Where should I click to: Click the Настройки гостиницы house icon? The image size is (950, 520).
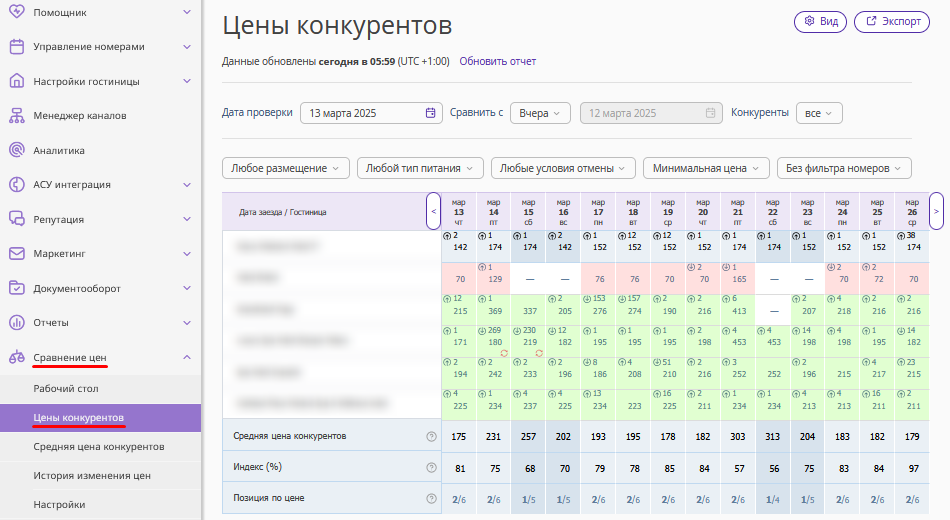pyautogui.click(x=17, y=81)
